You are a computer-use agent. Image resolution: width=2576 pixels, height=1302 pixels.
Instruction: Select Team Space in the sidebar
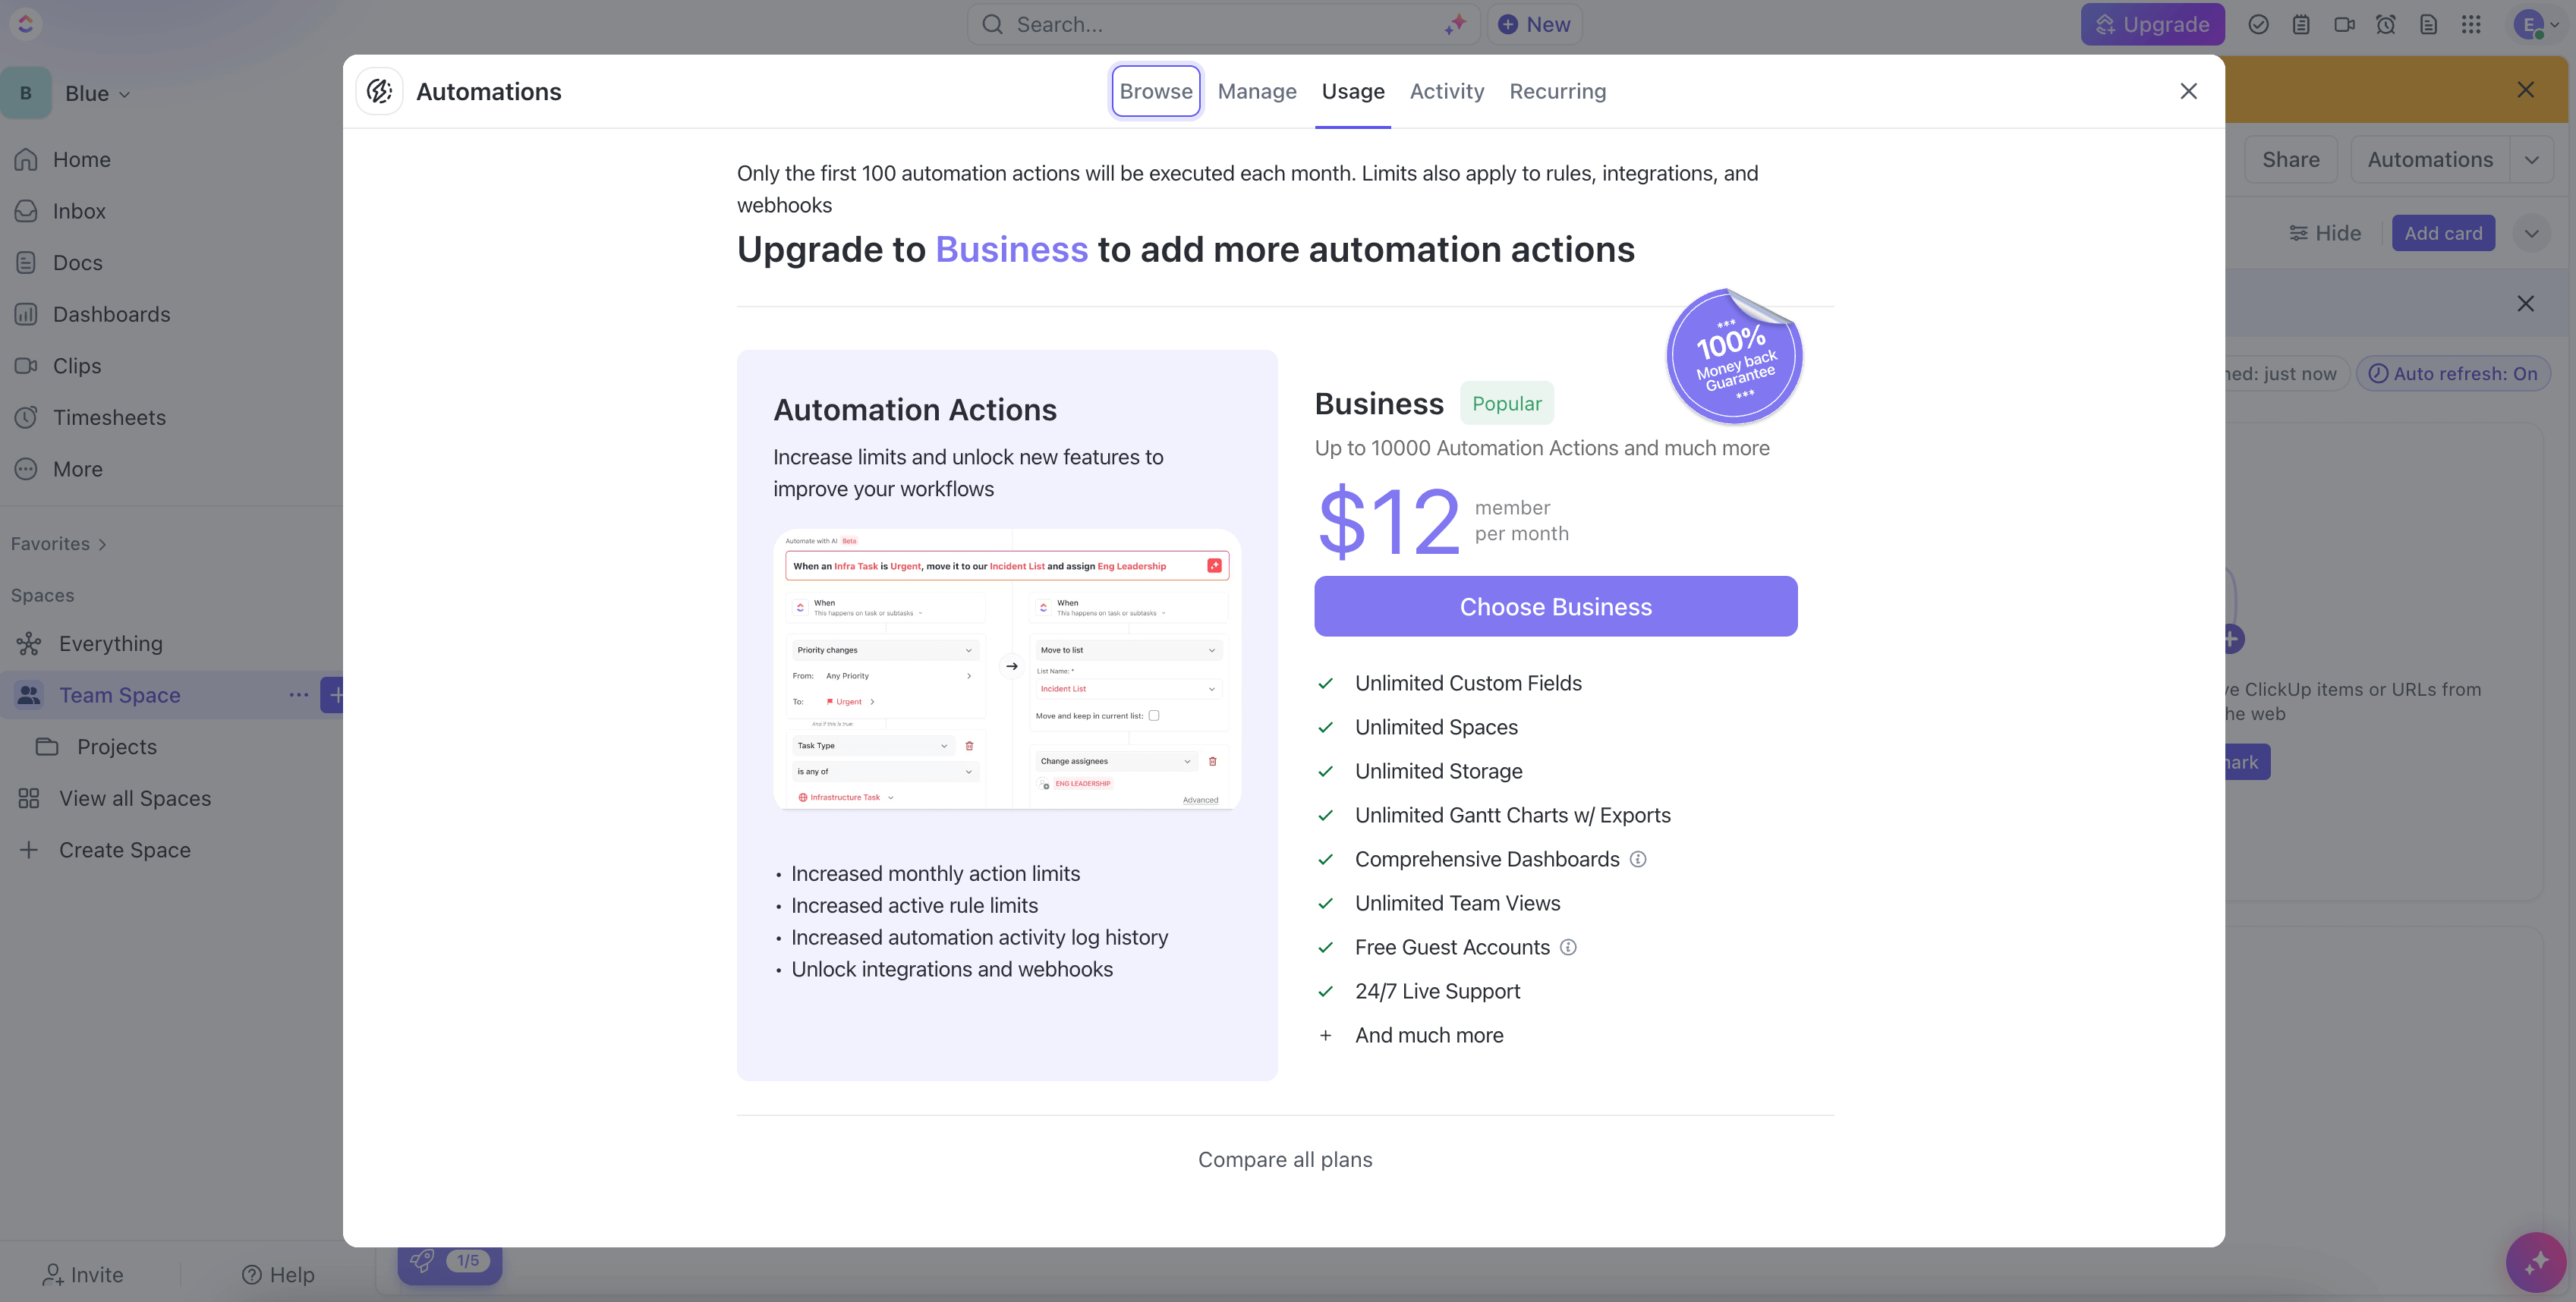119,695
